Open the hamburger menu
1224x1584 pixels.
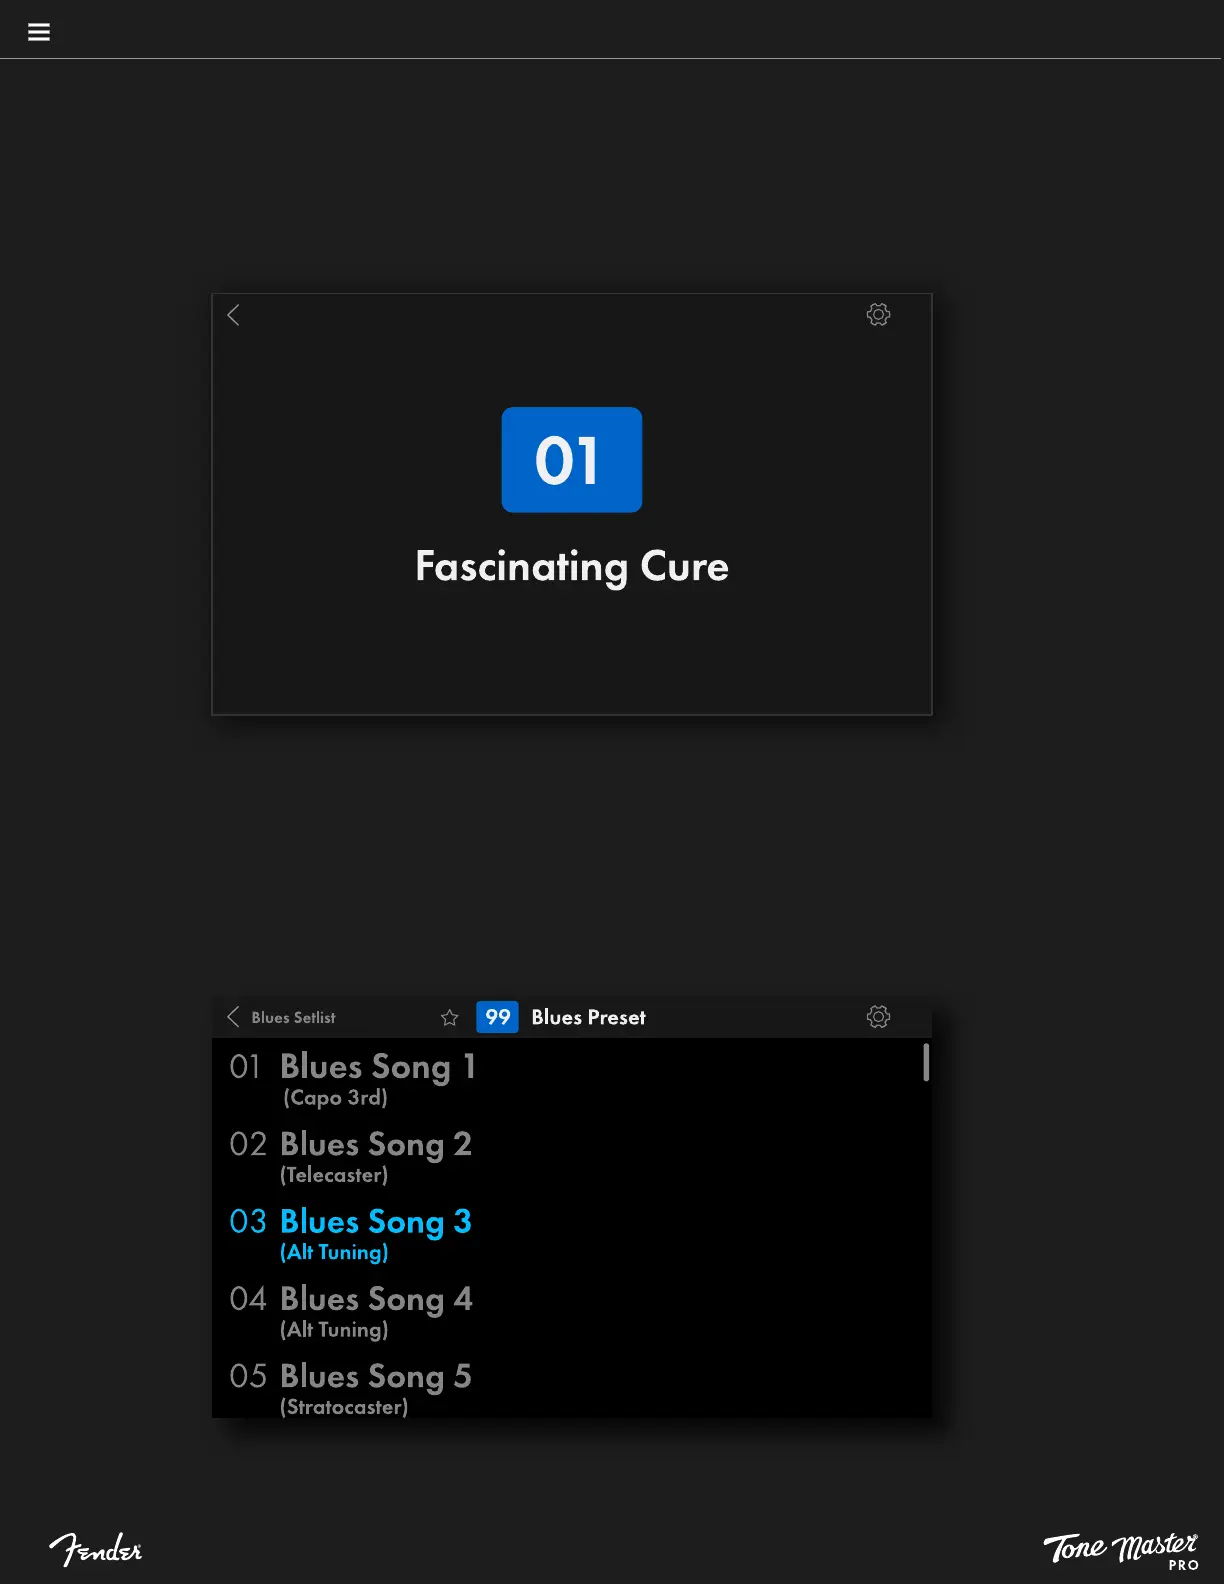point(39,32)
